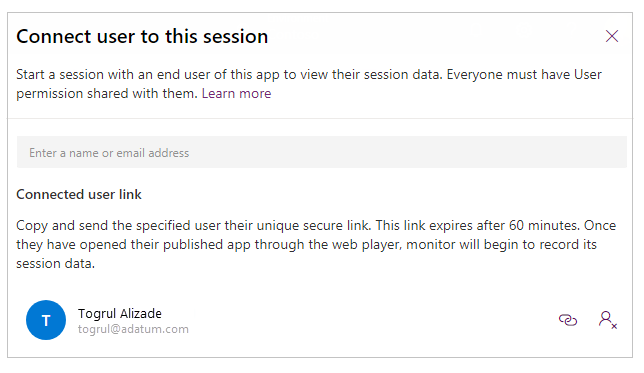Viewport: 644px width, 373px height.
Task: Click the Start a session description text
Action: 309,84
